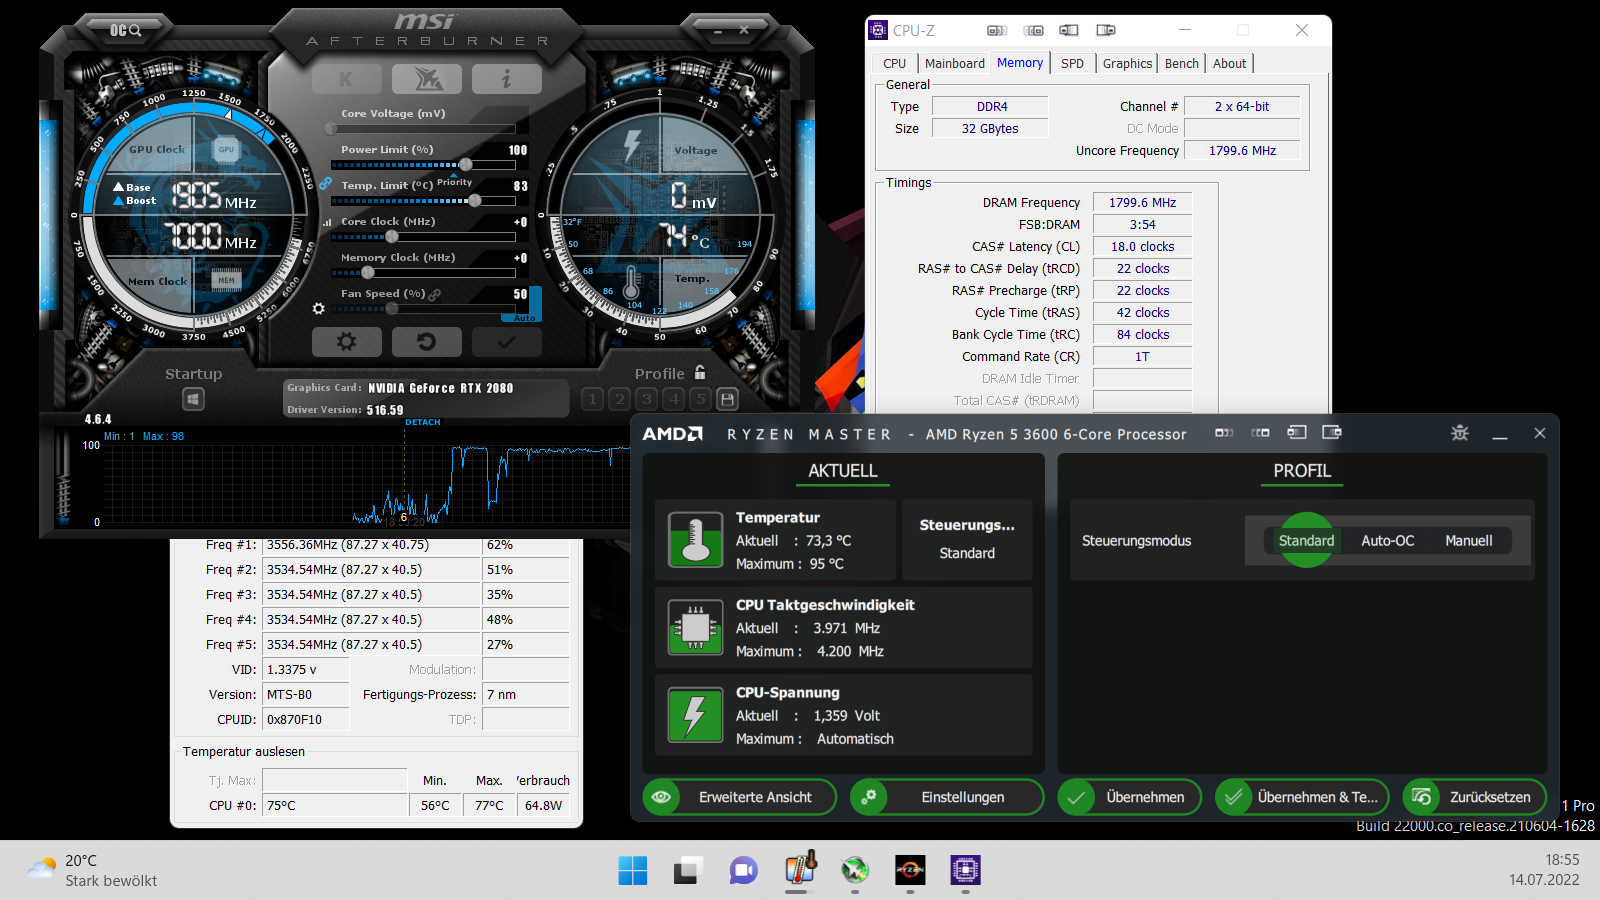Click the Übernehmen button
Image resolution: width=1600 pixels, height=900 pixels.
[x=1130, y=797]
